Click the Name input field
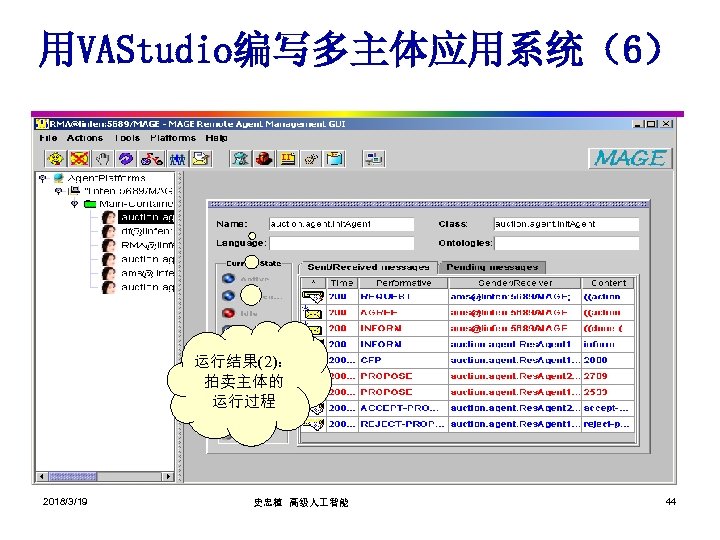The height and width of the screenshot is (540, 720). point(341,224)
